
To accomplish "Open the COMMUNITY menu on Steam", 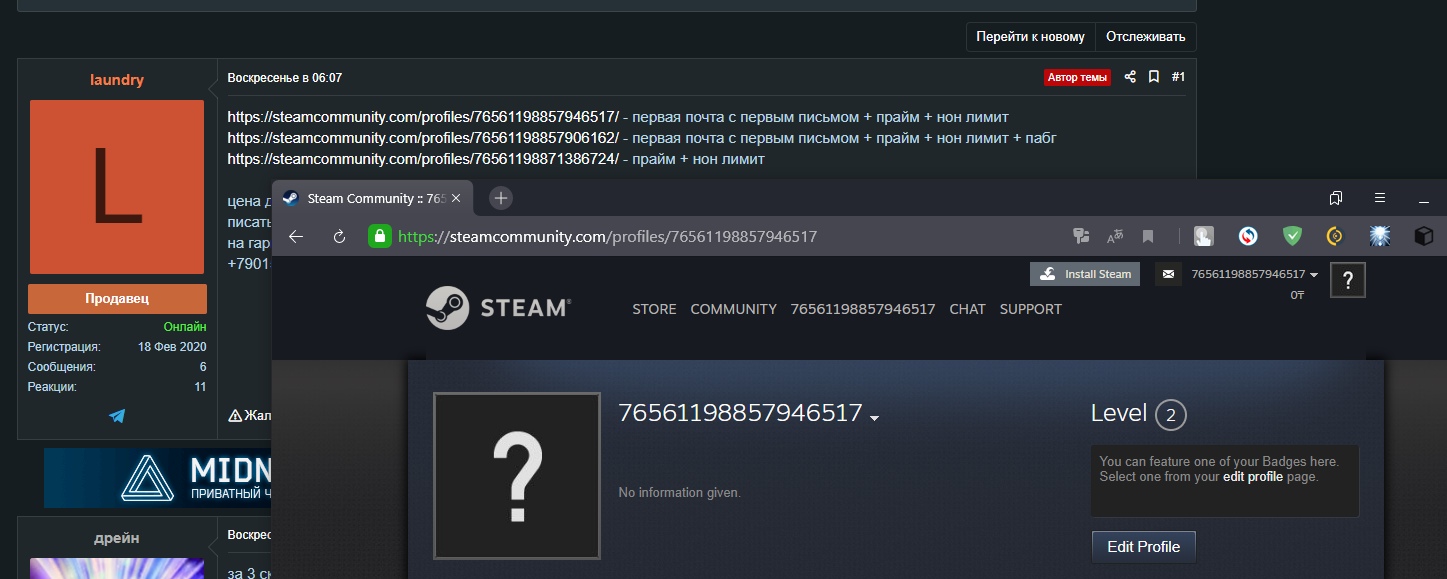I will click(733, 309).
